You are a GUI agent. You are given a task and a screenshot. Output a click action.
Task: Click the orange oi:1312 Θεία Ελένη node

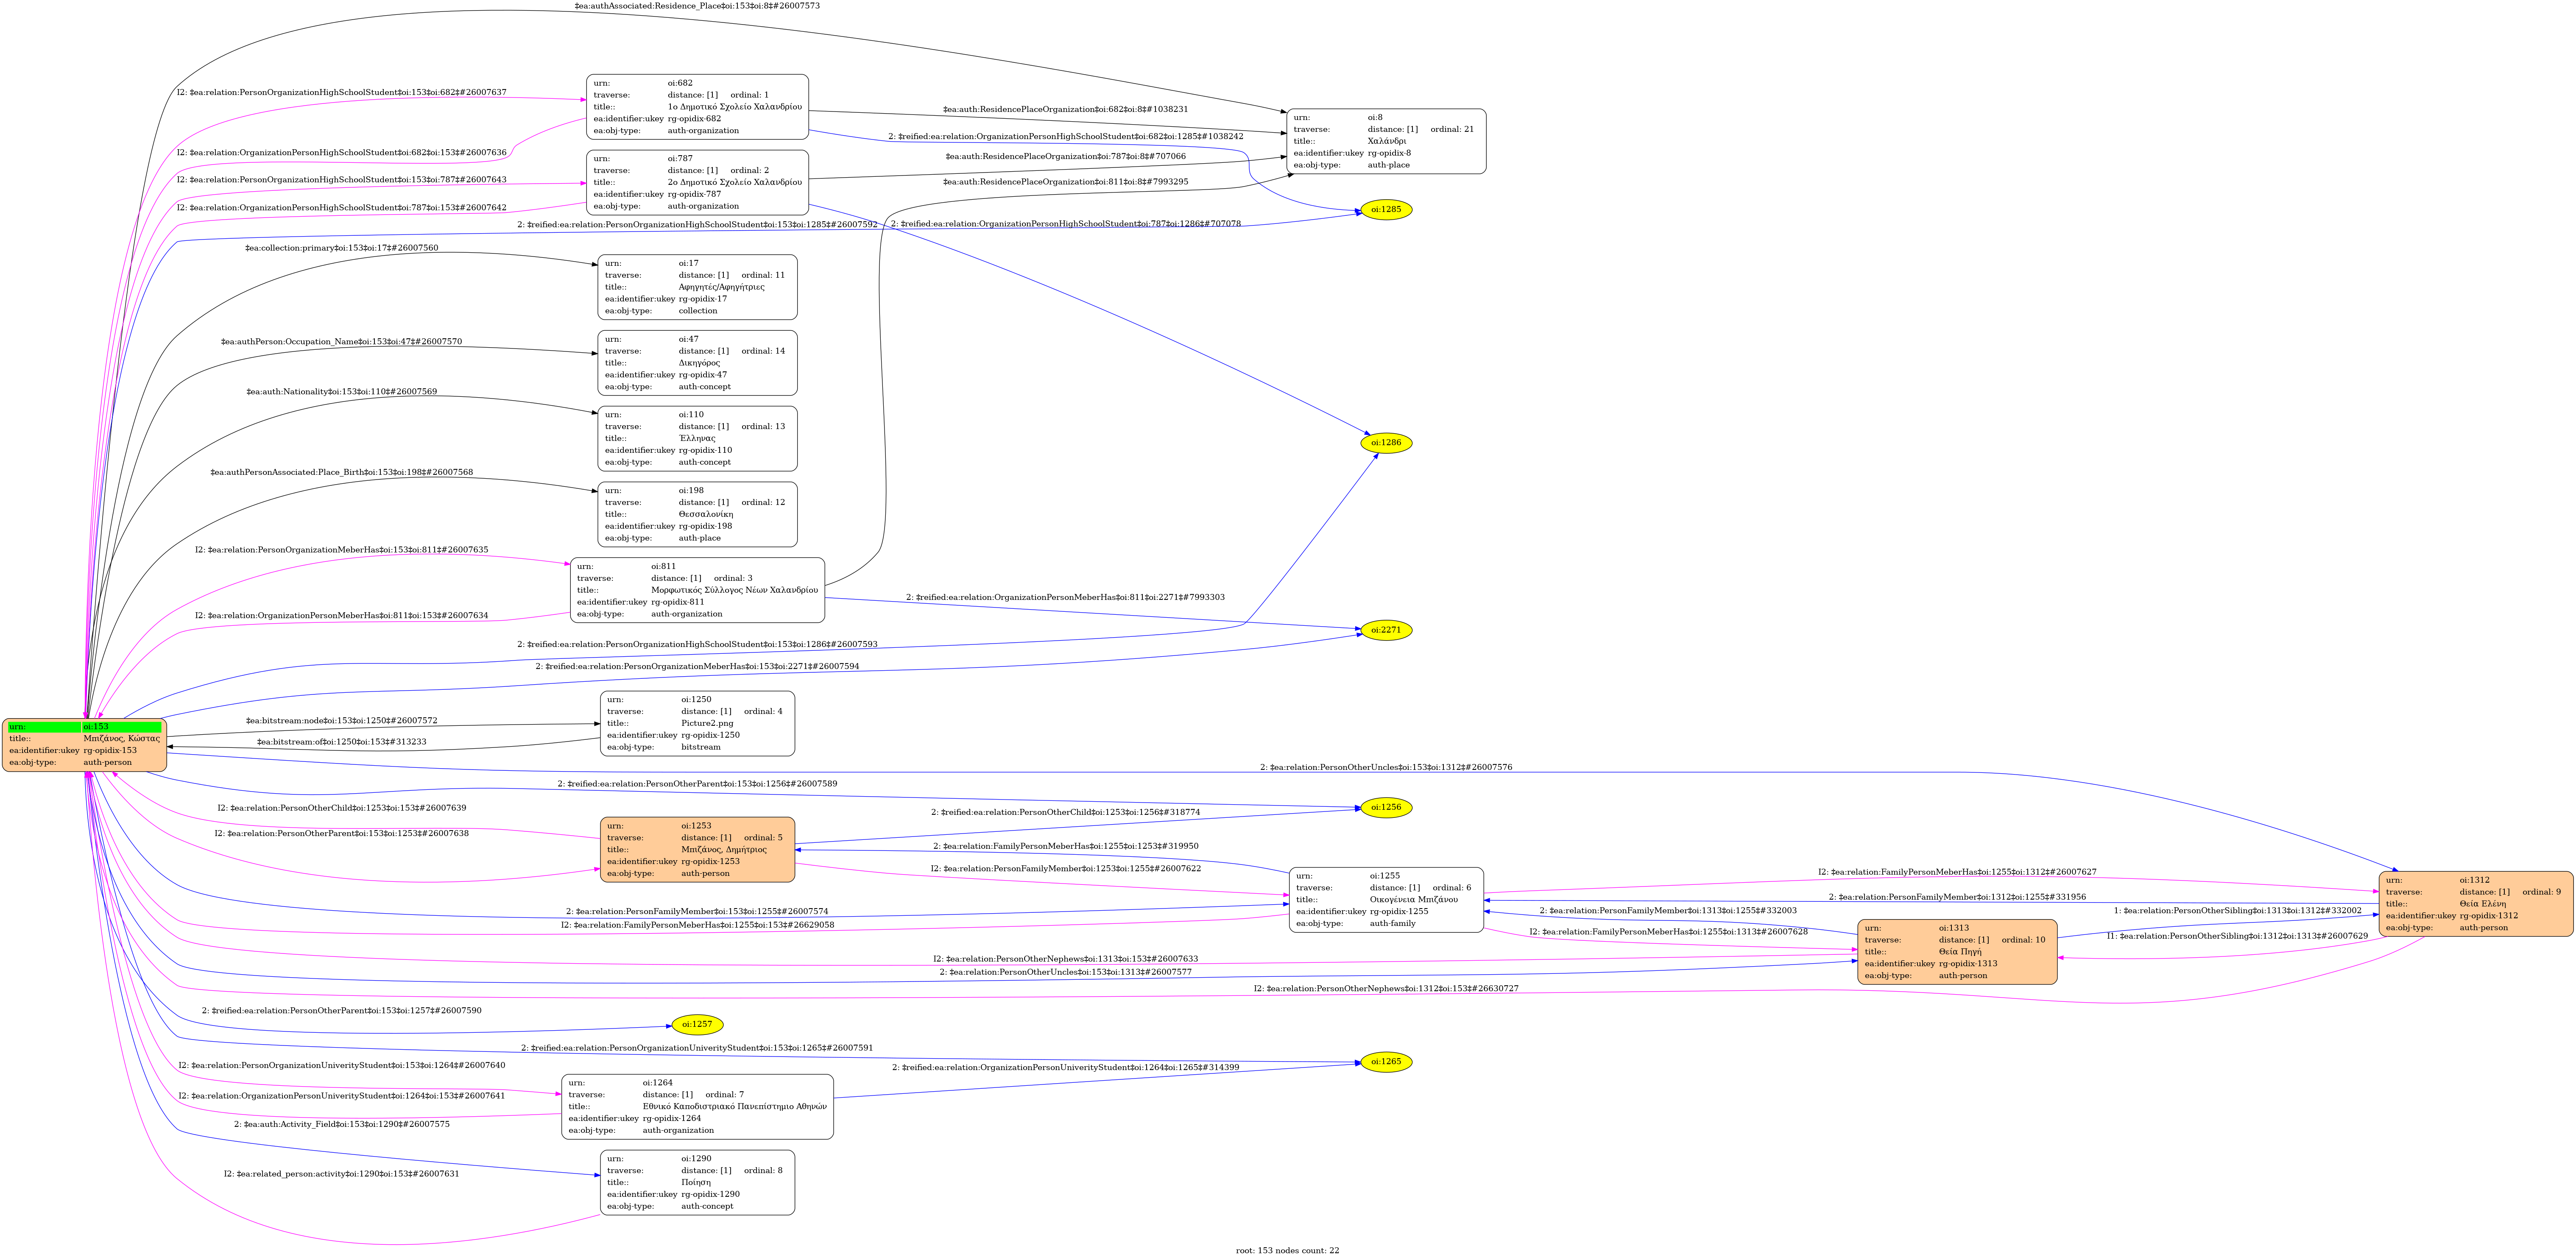[x=2475, y=904]
